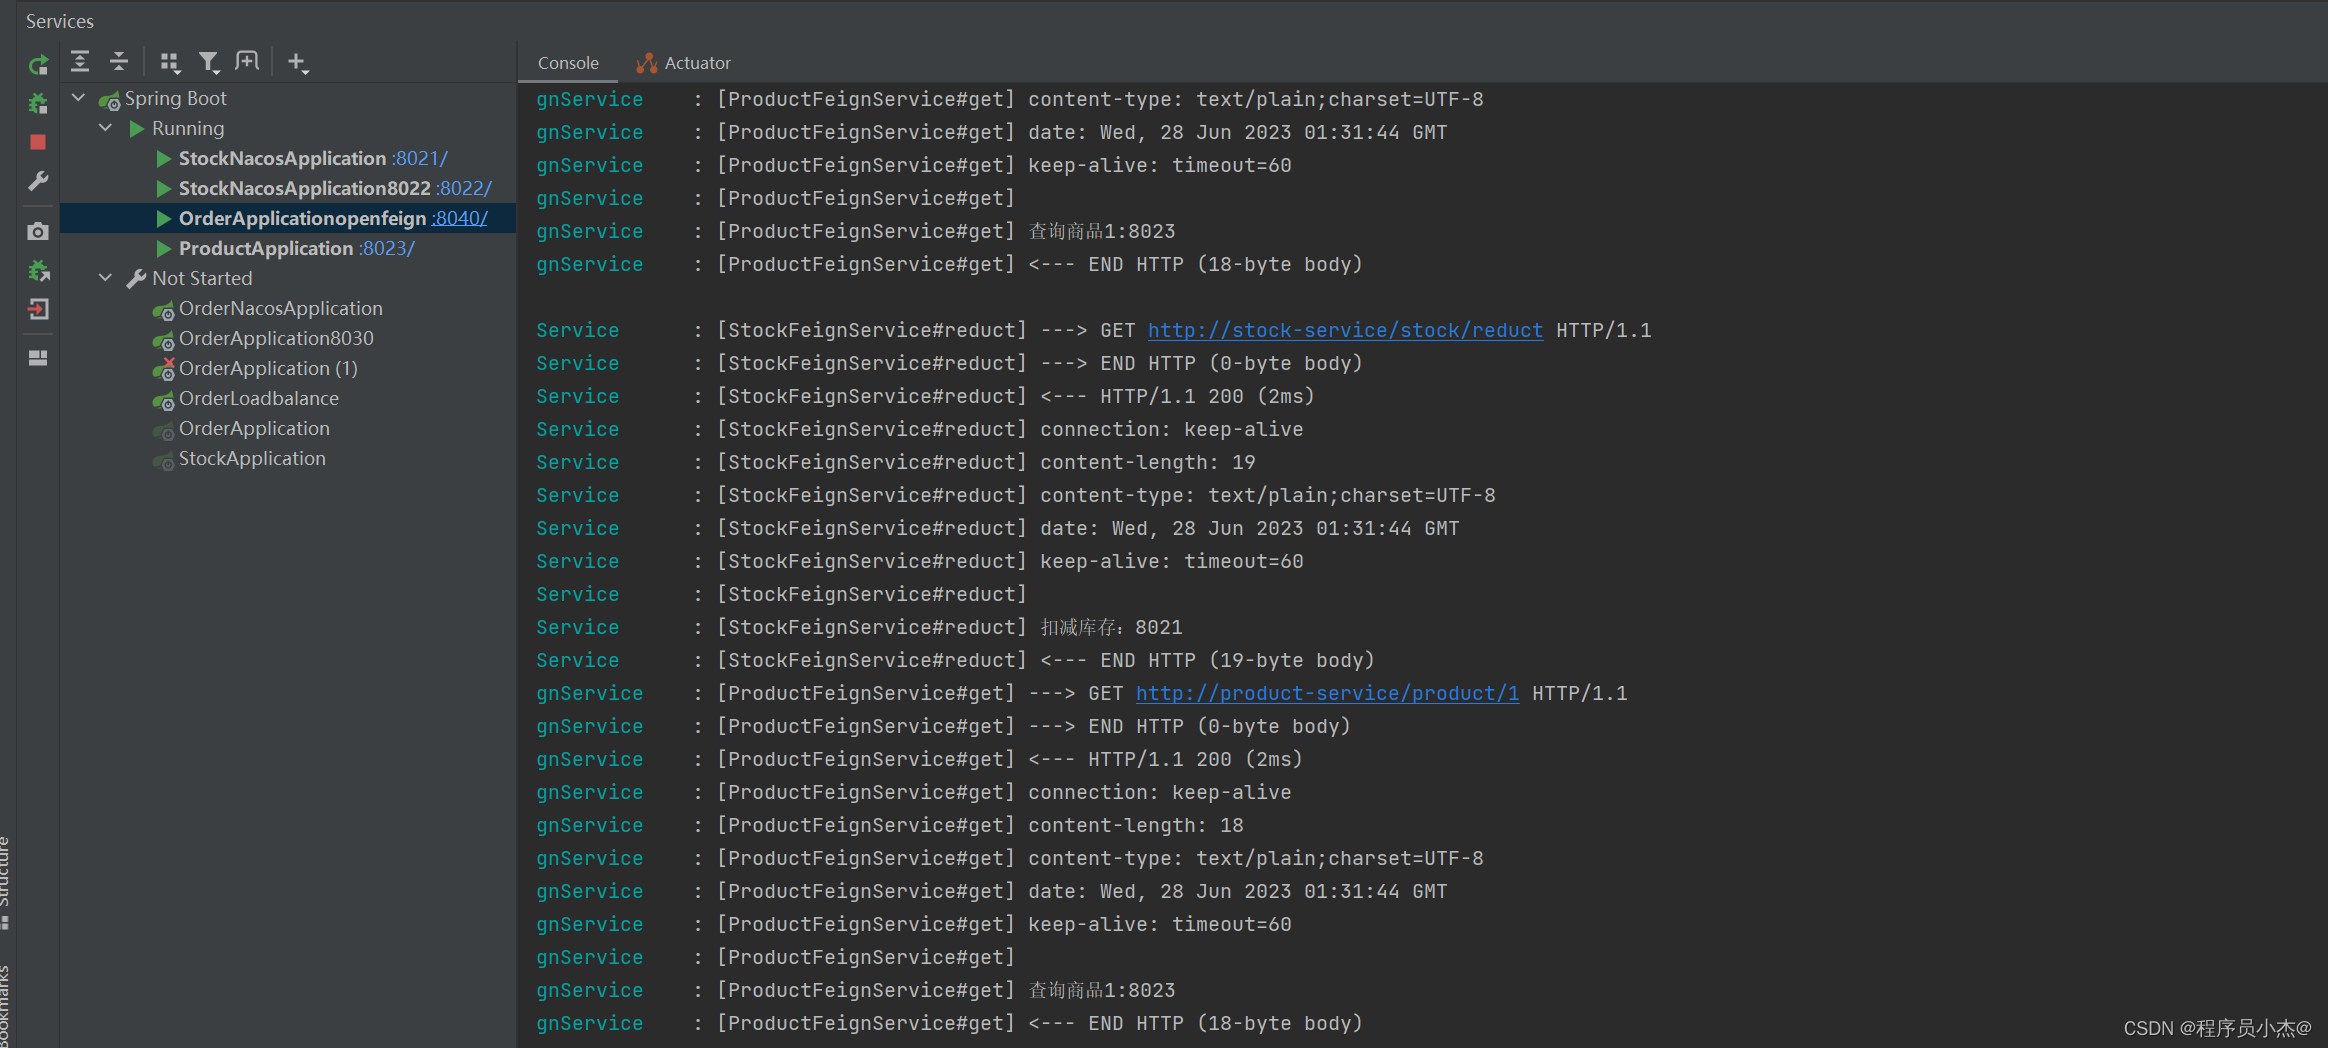The width and height of the screenshot is (2328, 1048).
Task: Click the Spring icon beside OrderApplication
Action: (163, 430)
